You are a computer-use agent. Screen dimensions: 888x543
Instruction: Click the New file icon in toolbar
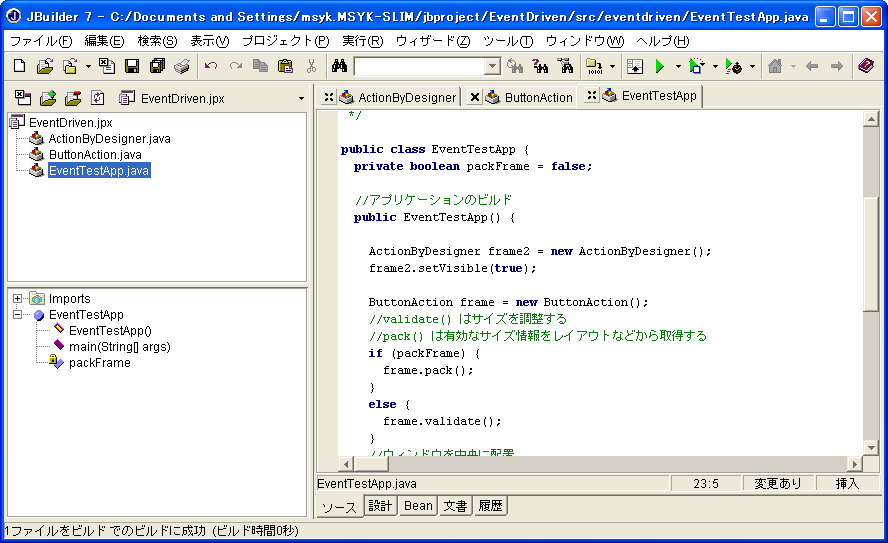19,67
